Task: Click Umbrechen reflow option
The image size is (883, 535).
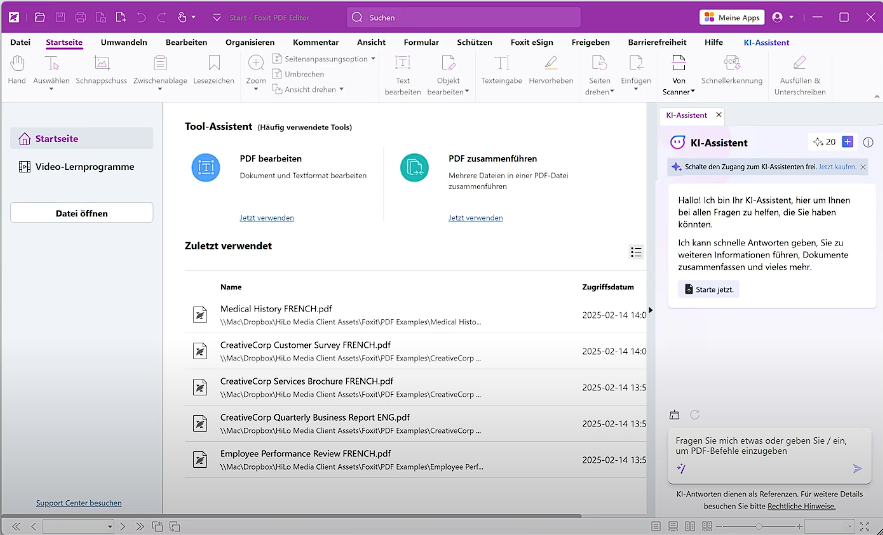Action: click(298, 74)
